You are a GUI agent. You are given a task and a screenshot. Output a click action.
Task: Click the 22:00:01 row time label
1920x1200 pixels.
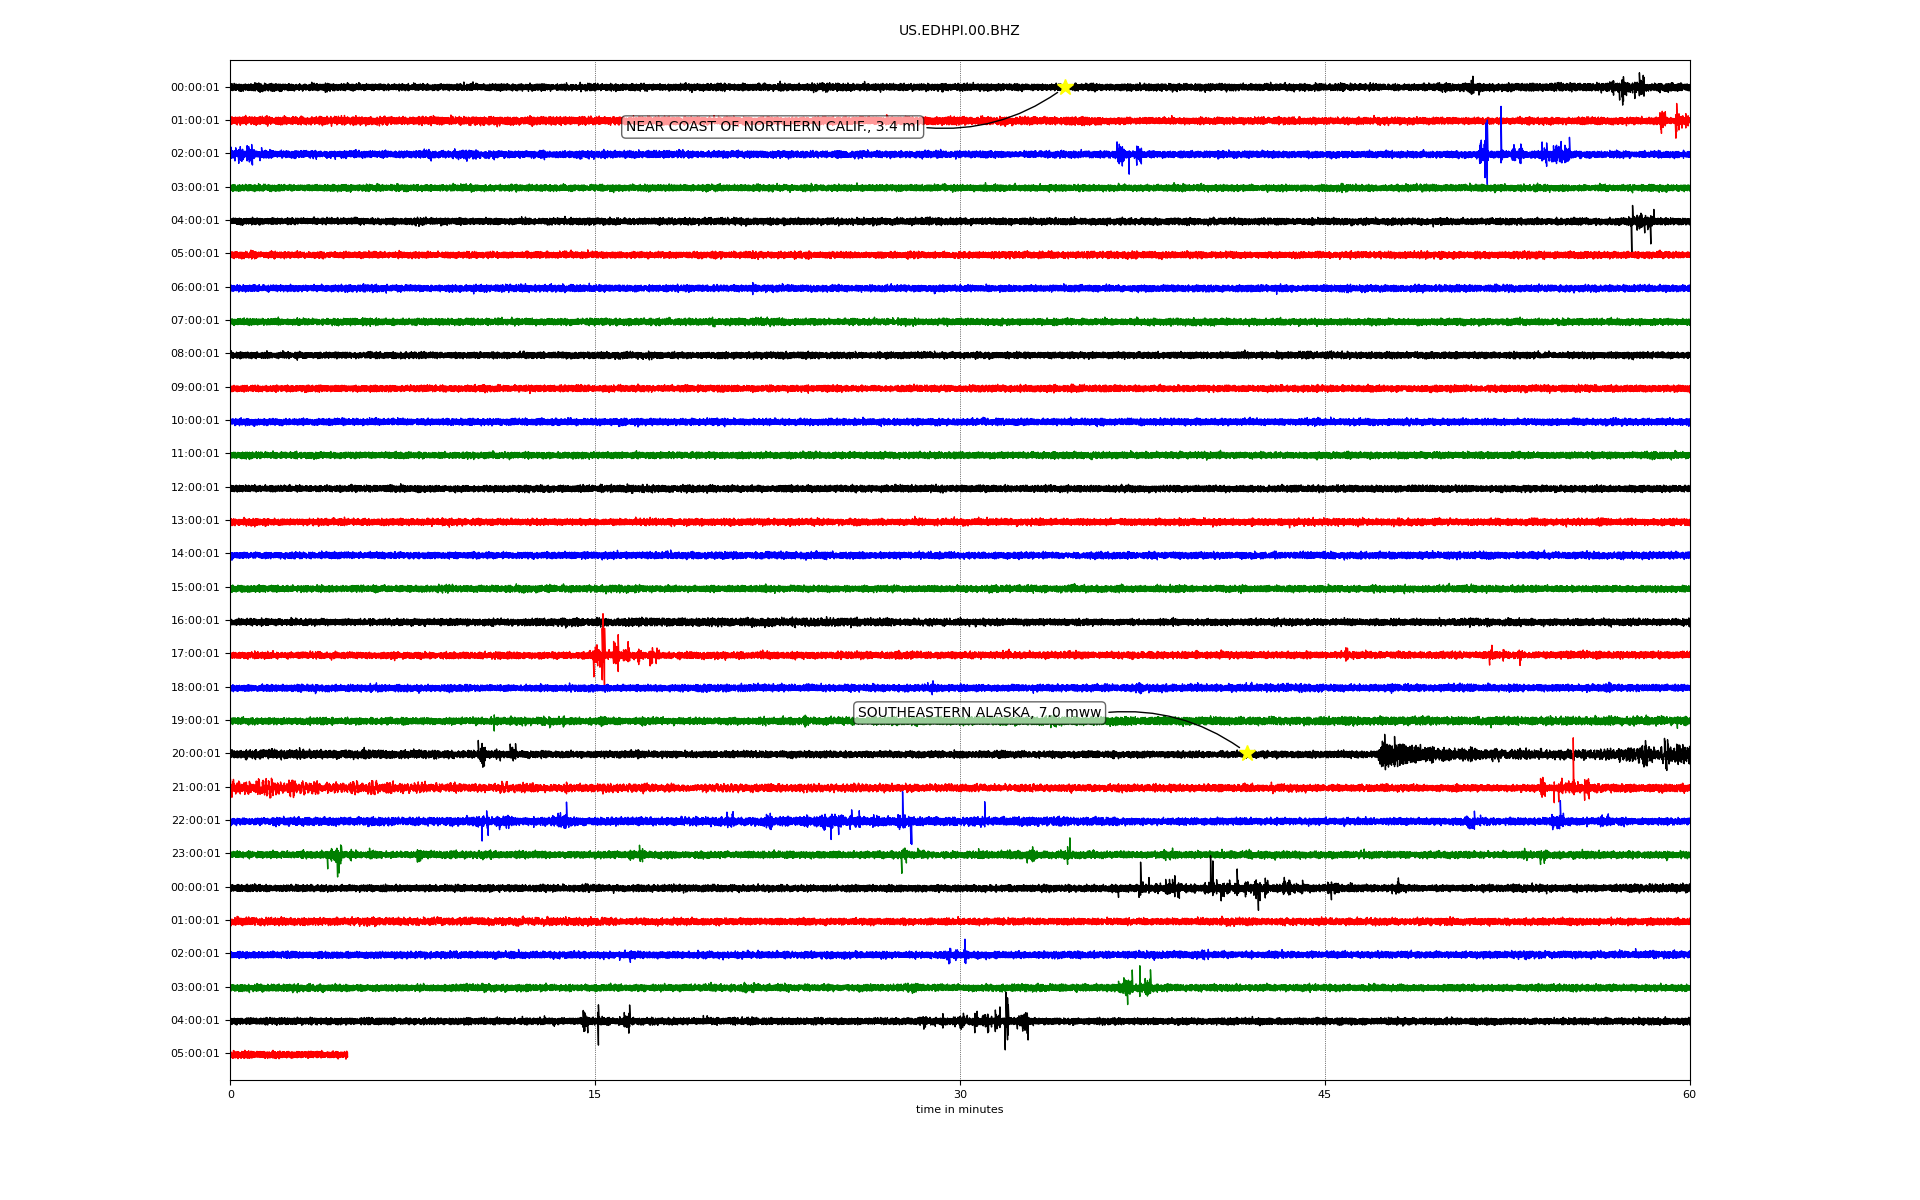tap(195, 821)
